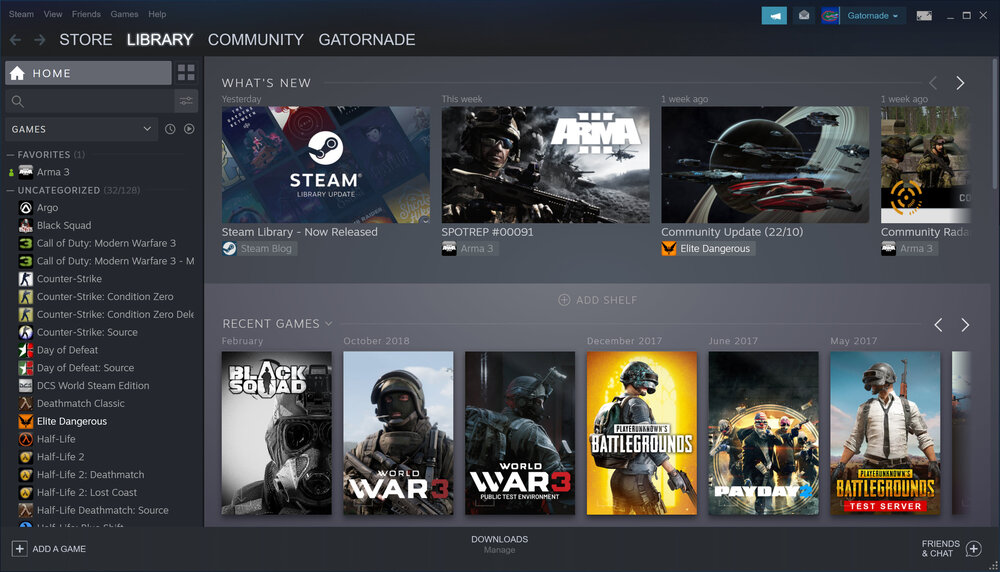Select Black Squad in the games list
The image size is (1000, 572).
point(64,226)
